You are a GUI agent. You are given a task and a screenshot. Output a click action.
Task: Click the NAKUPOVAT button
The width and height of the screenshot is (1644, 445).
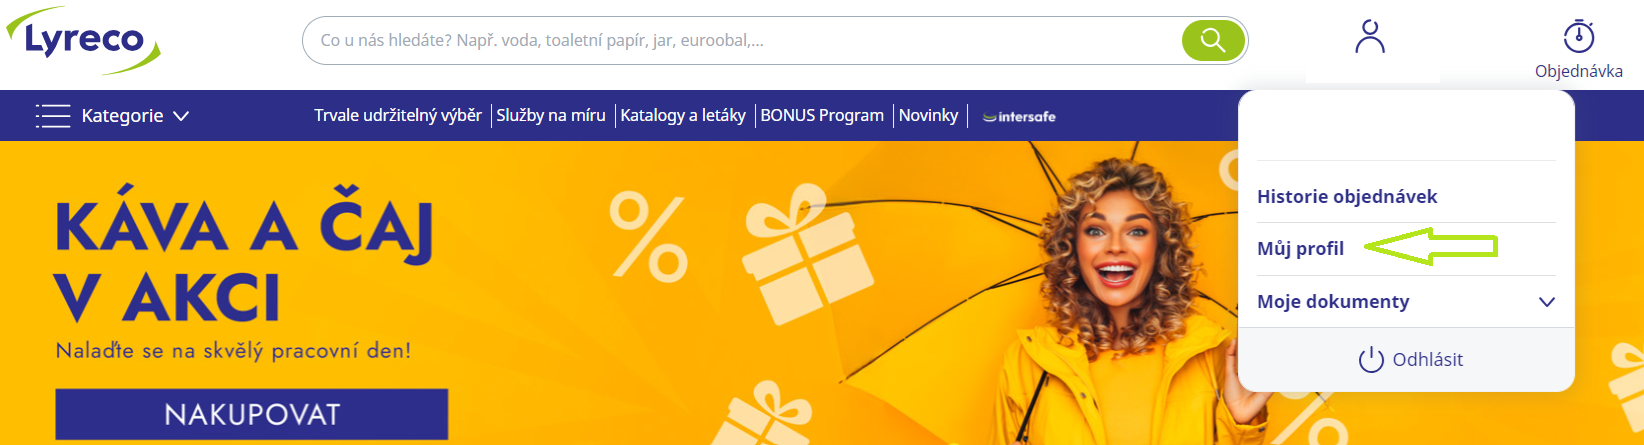point(252,414)
